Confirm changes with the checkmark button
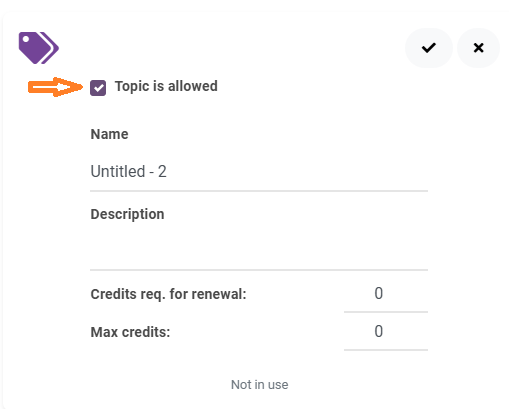The width and height of the screenshot is (509, 409). click(x=429, y=48)
